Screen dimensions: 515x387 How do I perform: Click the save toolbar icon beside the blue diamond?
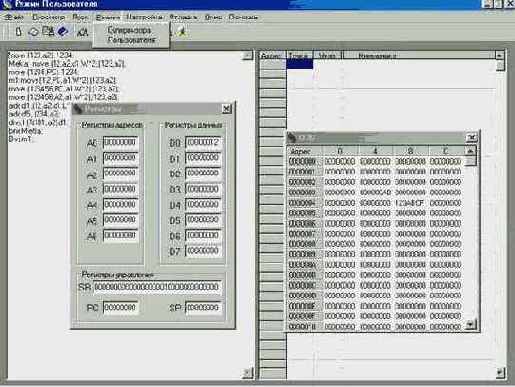click(48, 31)
